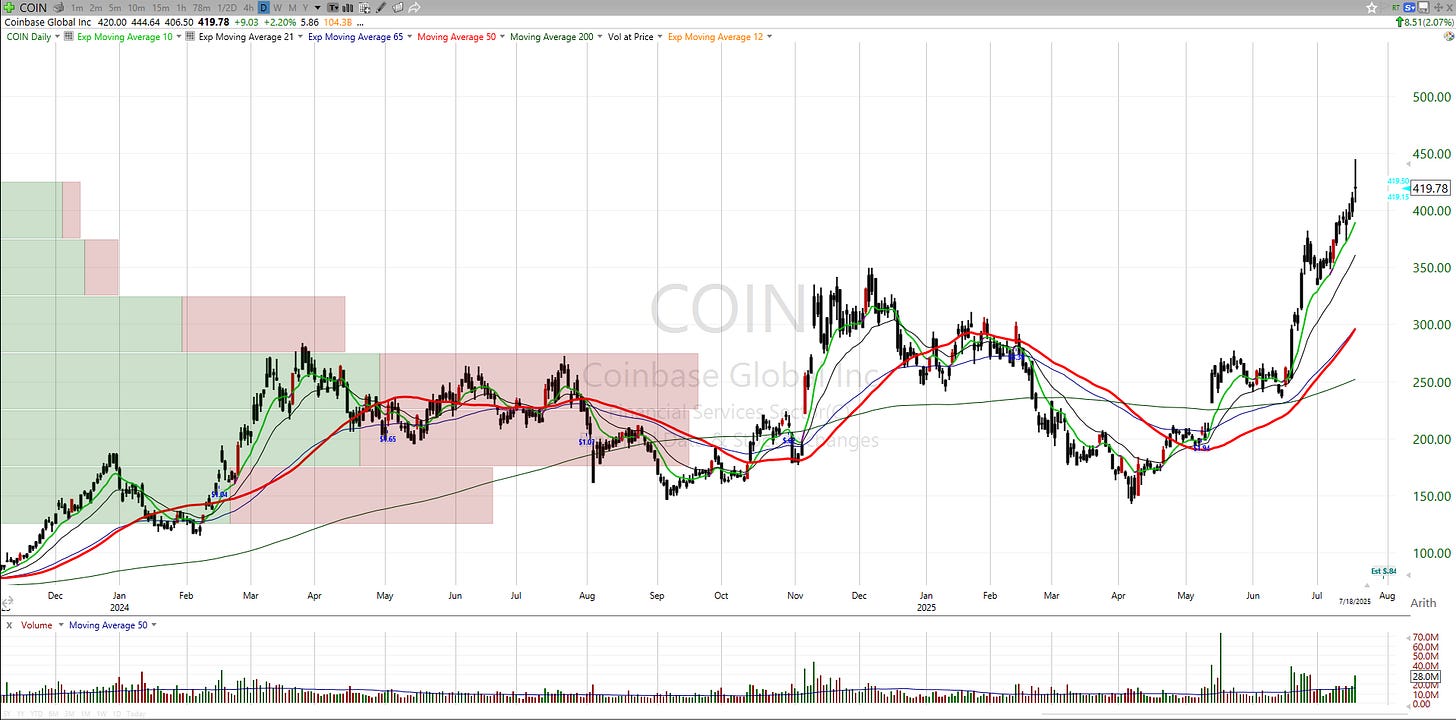Click the ellipsis after 104.3B

click(x=360, y=23)
